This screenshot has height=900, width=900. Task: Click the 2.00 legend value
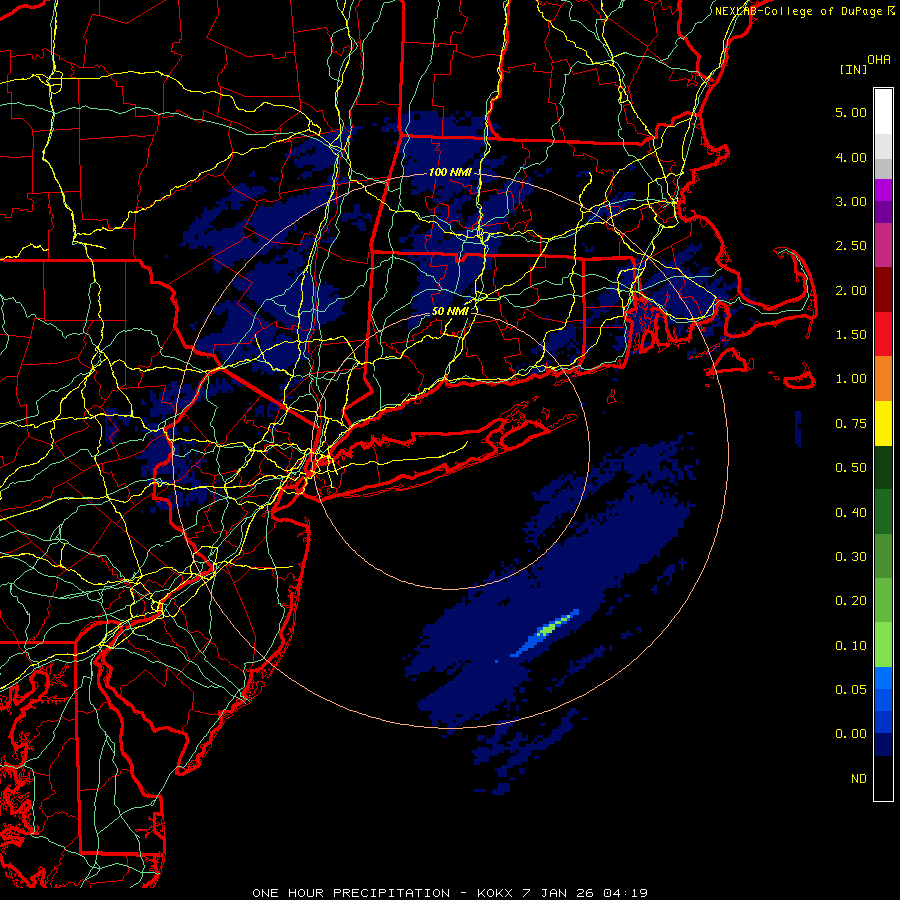tap(851, 290)
